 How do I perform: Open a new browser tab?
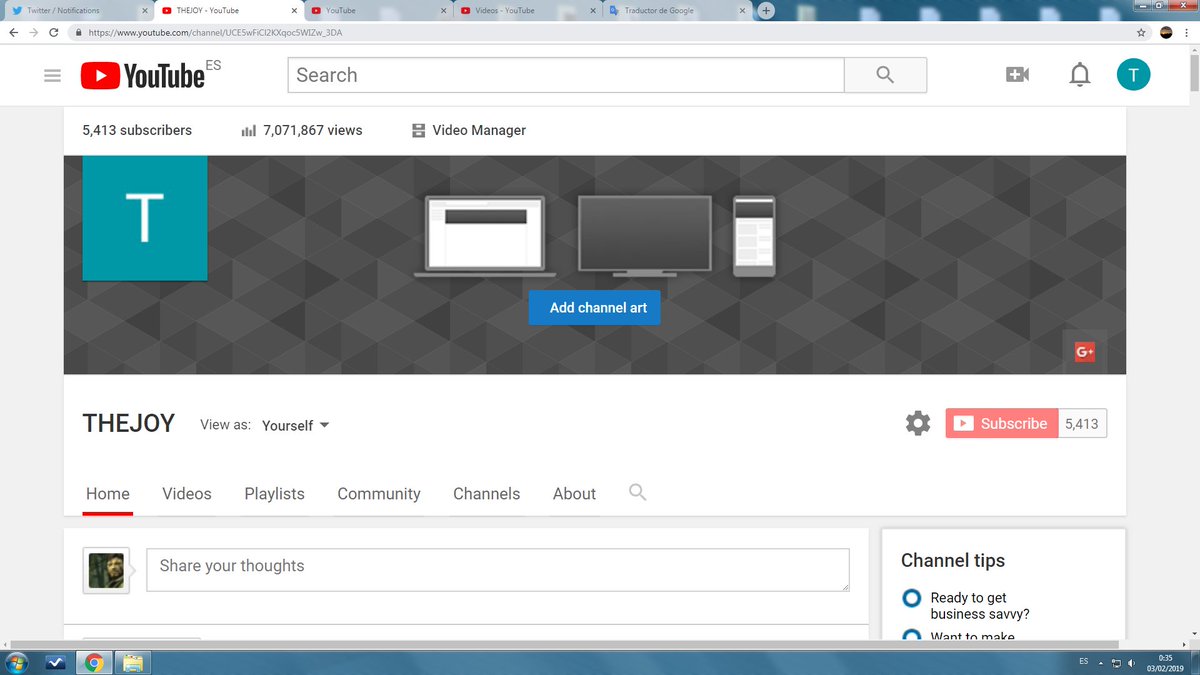pos(766,10)
